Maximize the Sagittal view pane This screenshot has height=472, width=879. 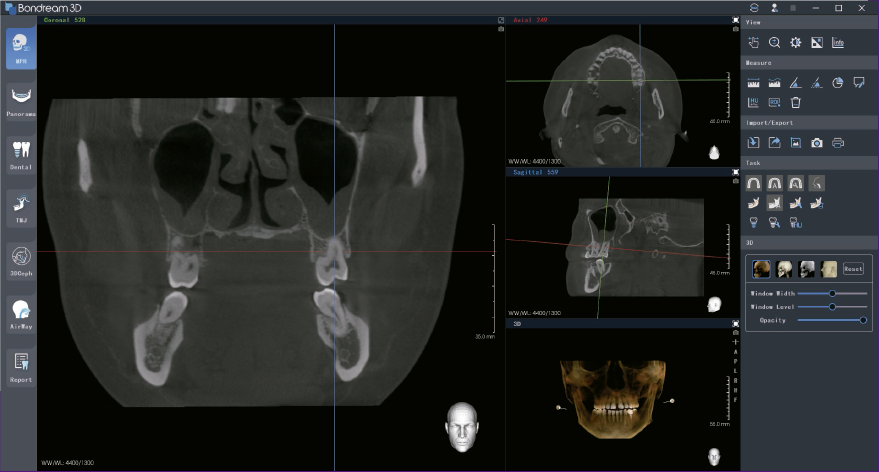pos(735,172)
